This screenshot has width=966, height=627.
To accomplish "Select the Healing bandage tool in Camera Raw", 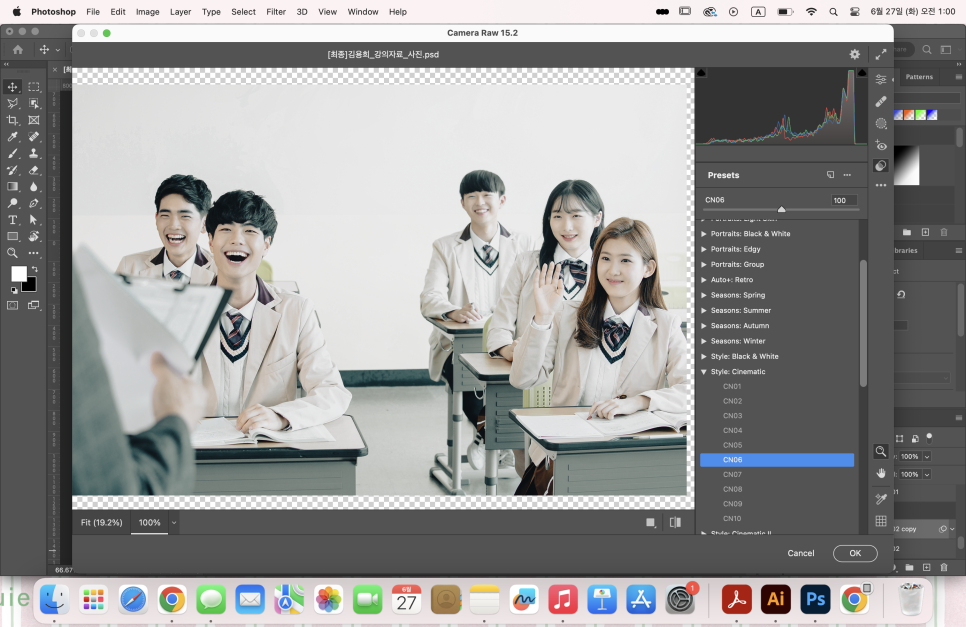I will pos(881,101).
